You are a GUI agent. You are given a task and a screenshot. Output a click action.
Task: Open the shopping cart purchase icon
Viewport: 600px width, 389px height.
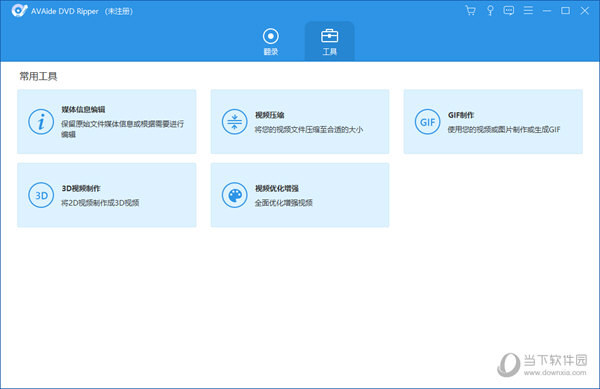tap(471, 10)
